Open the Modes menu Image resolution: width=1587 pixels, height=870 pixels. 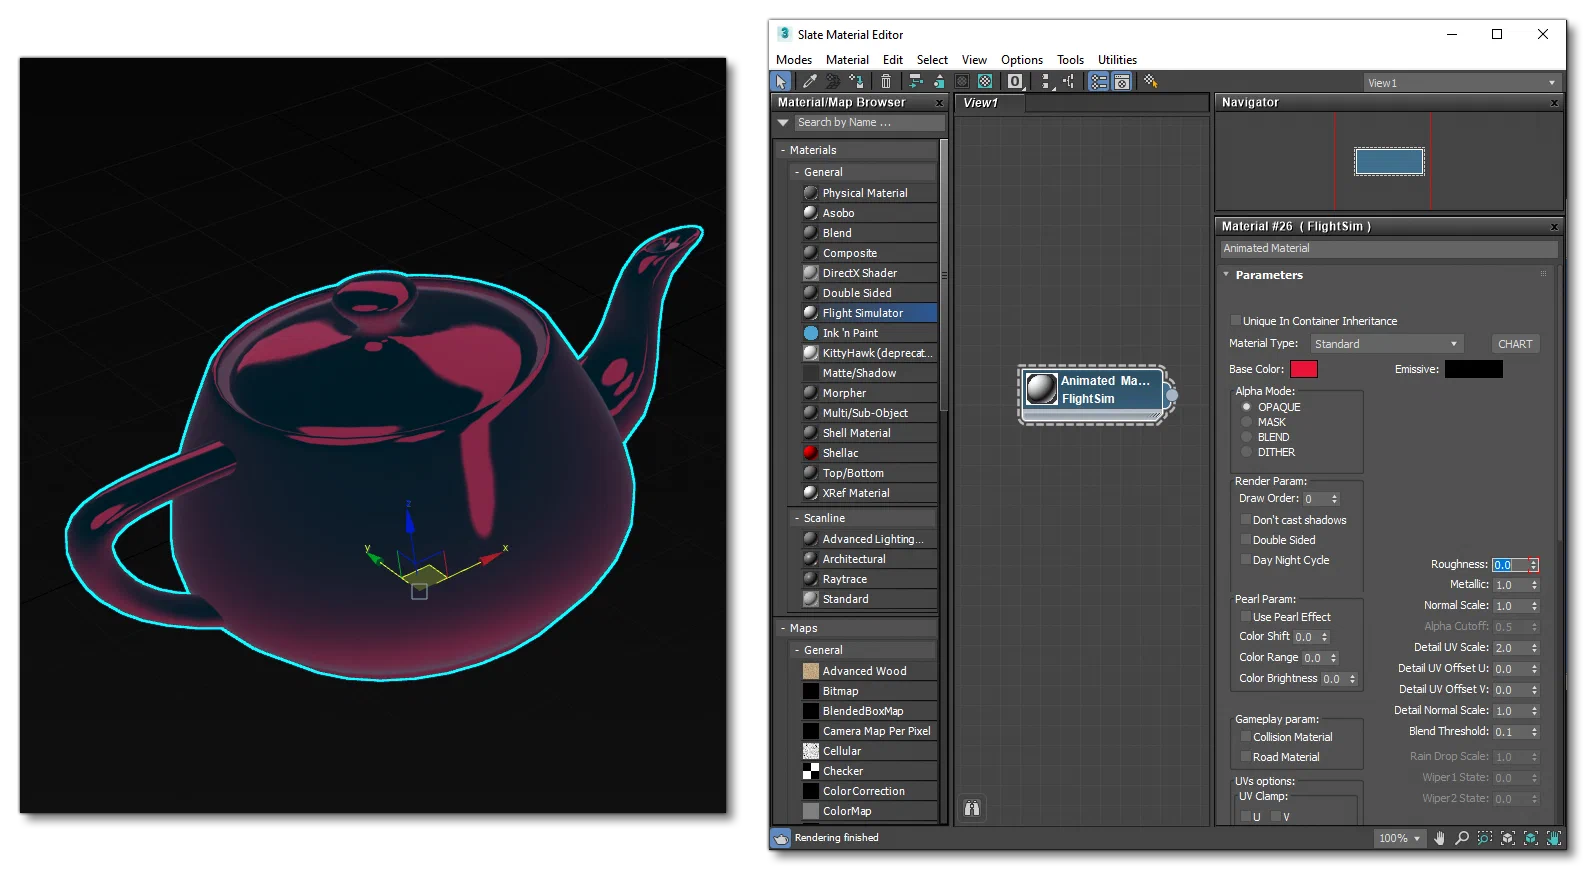click(x=794, y=60)
